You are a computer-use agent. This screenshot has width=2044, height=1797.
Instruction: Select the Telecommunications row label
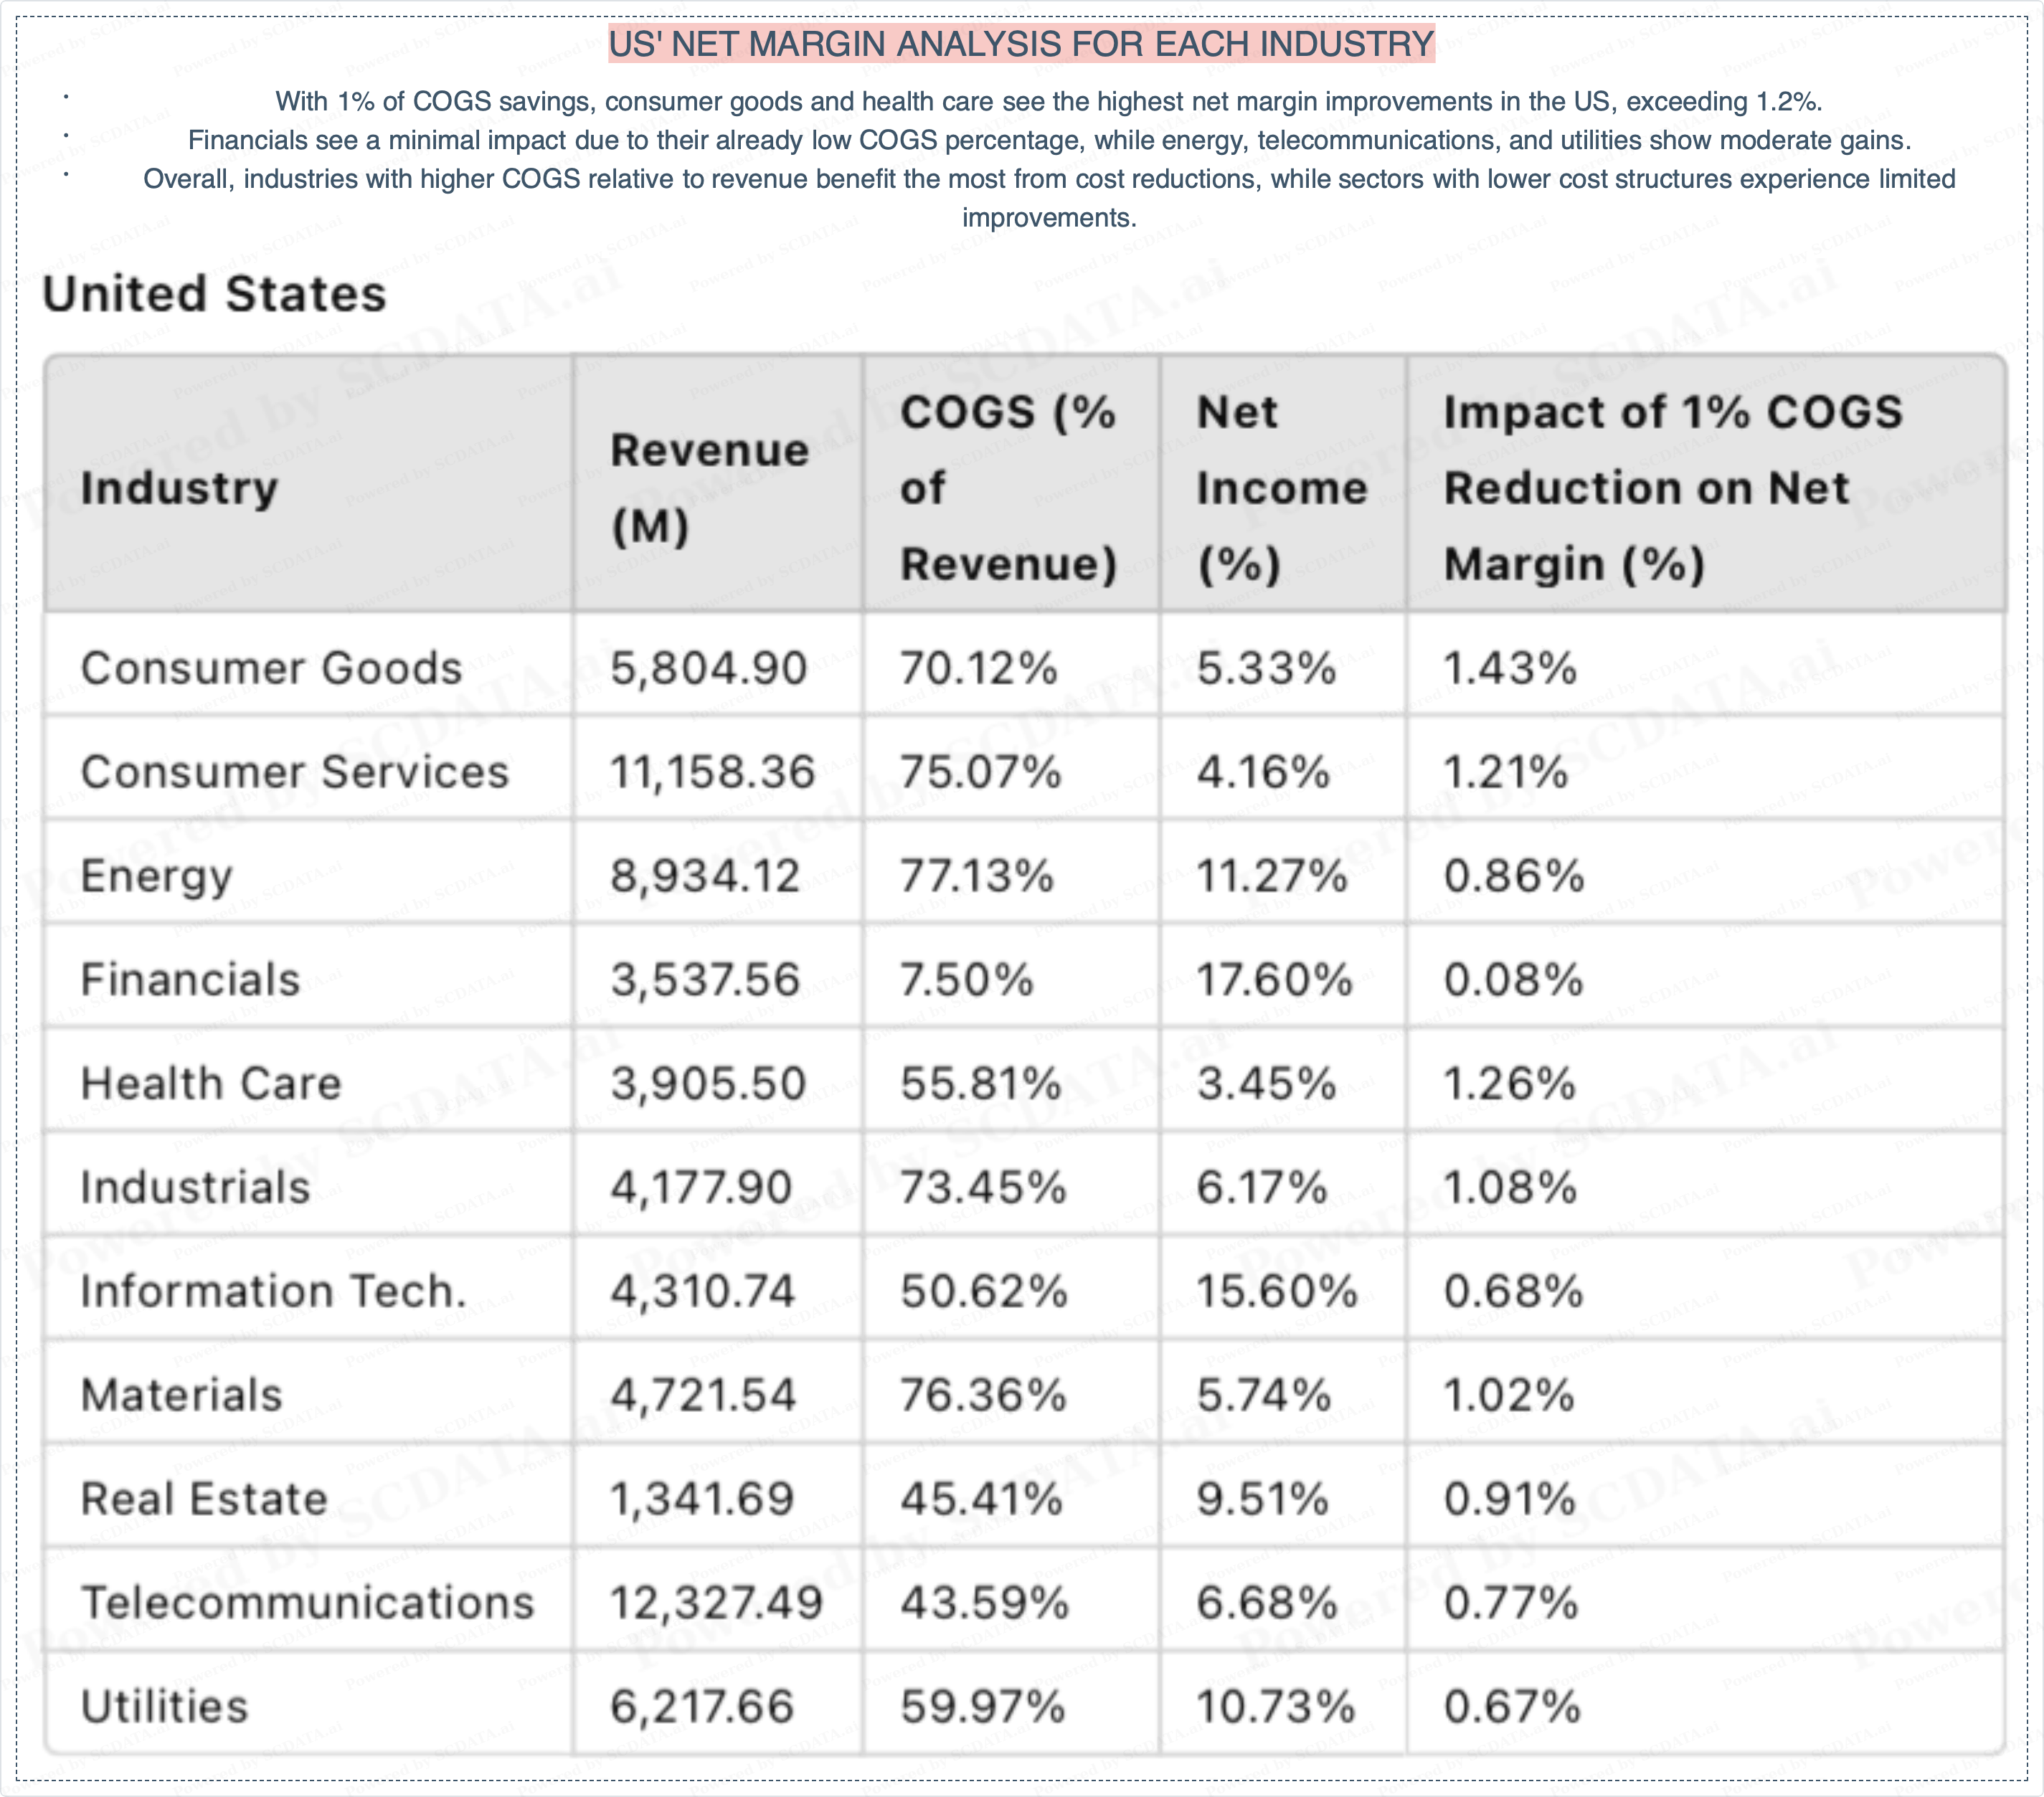[x=307, y=1603]
